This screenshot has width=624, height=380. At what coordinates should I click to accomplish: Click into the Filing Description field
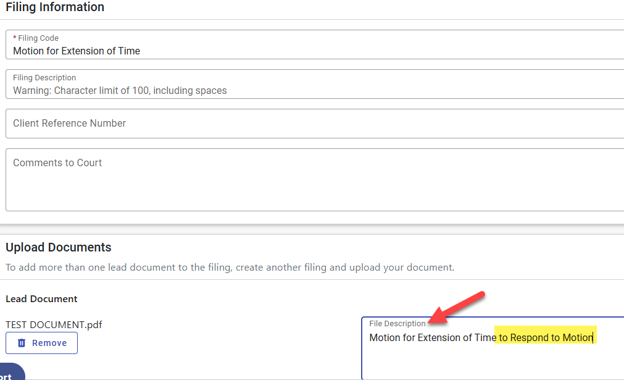click(x=314, y=84)
